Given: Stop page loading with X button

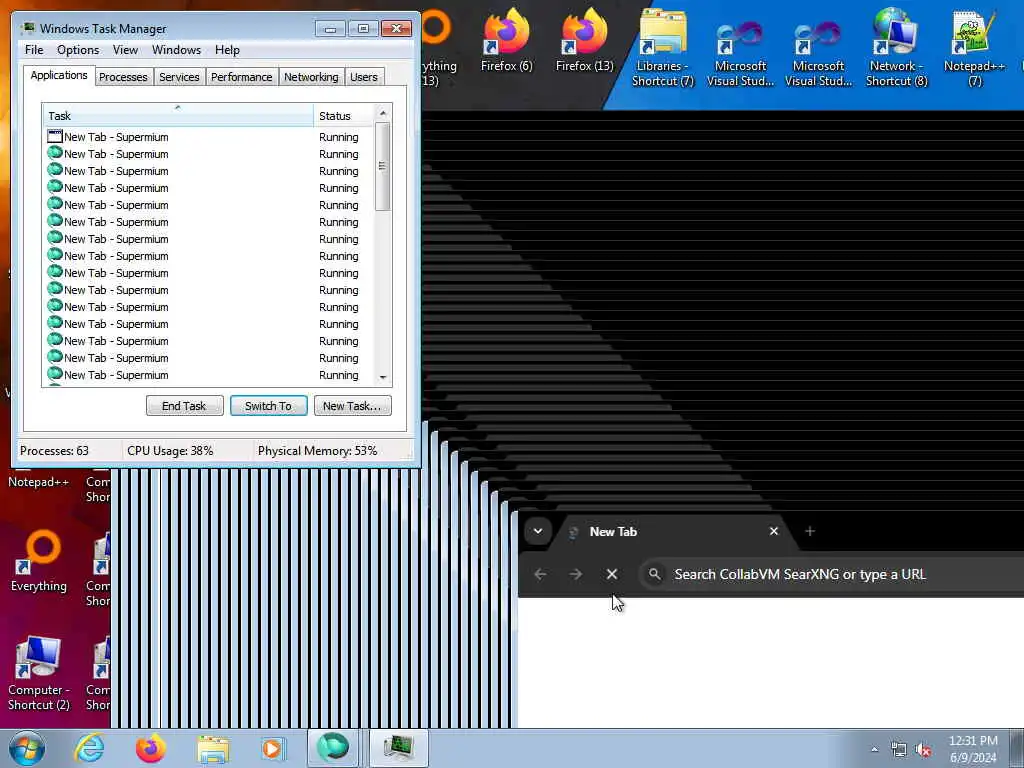Looking at the screenshot, I should (x=612, y=574).
